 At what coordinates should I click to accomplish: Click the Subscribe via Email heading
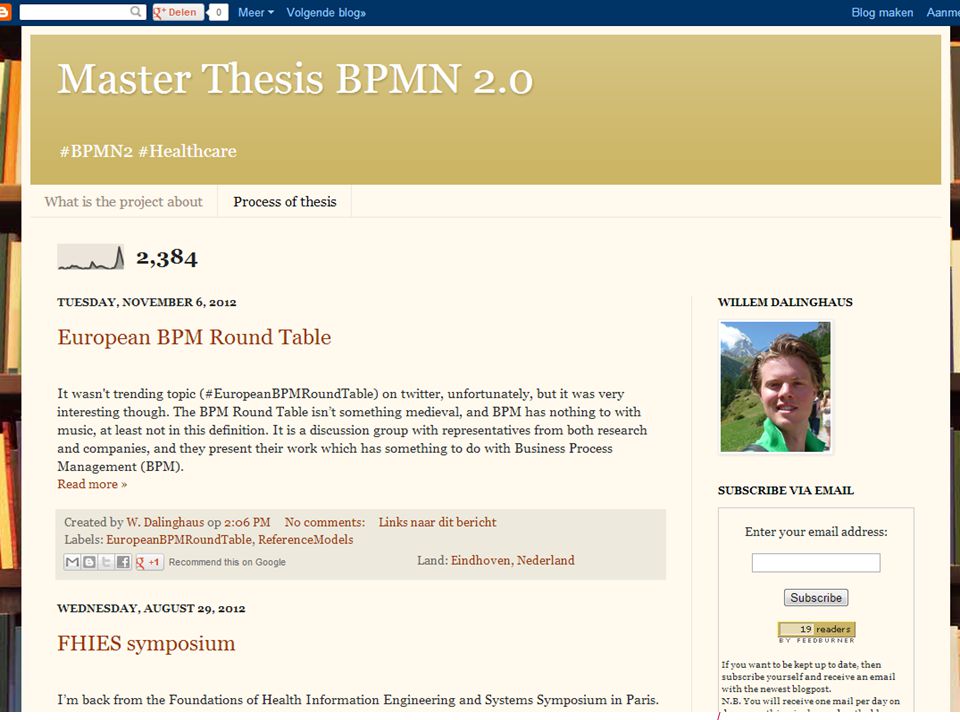coord(786,490)
